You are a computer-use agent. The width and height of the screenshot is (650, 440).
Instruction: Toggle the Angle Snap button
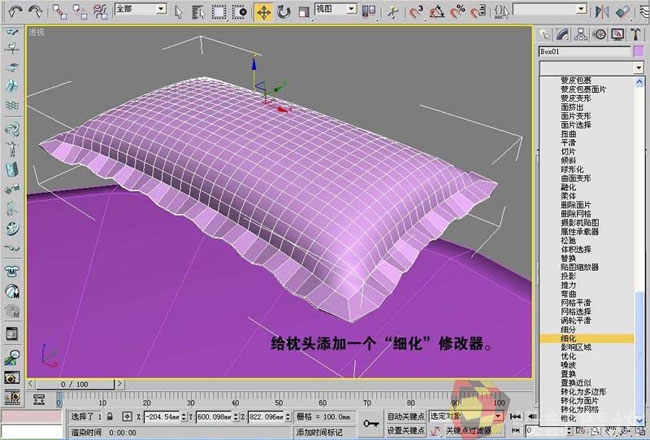click(x=437, y=12)
